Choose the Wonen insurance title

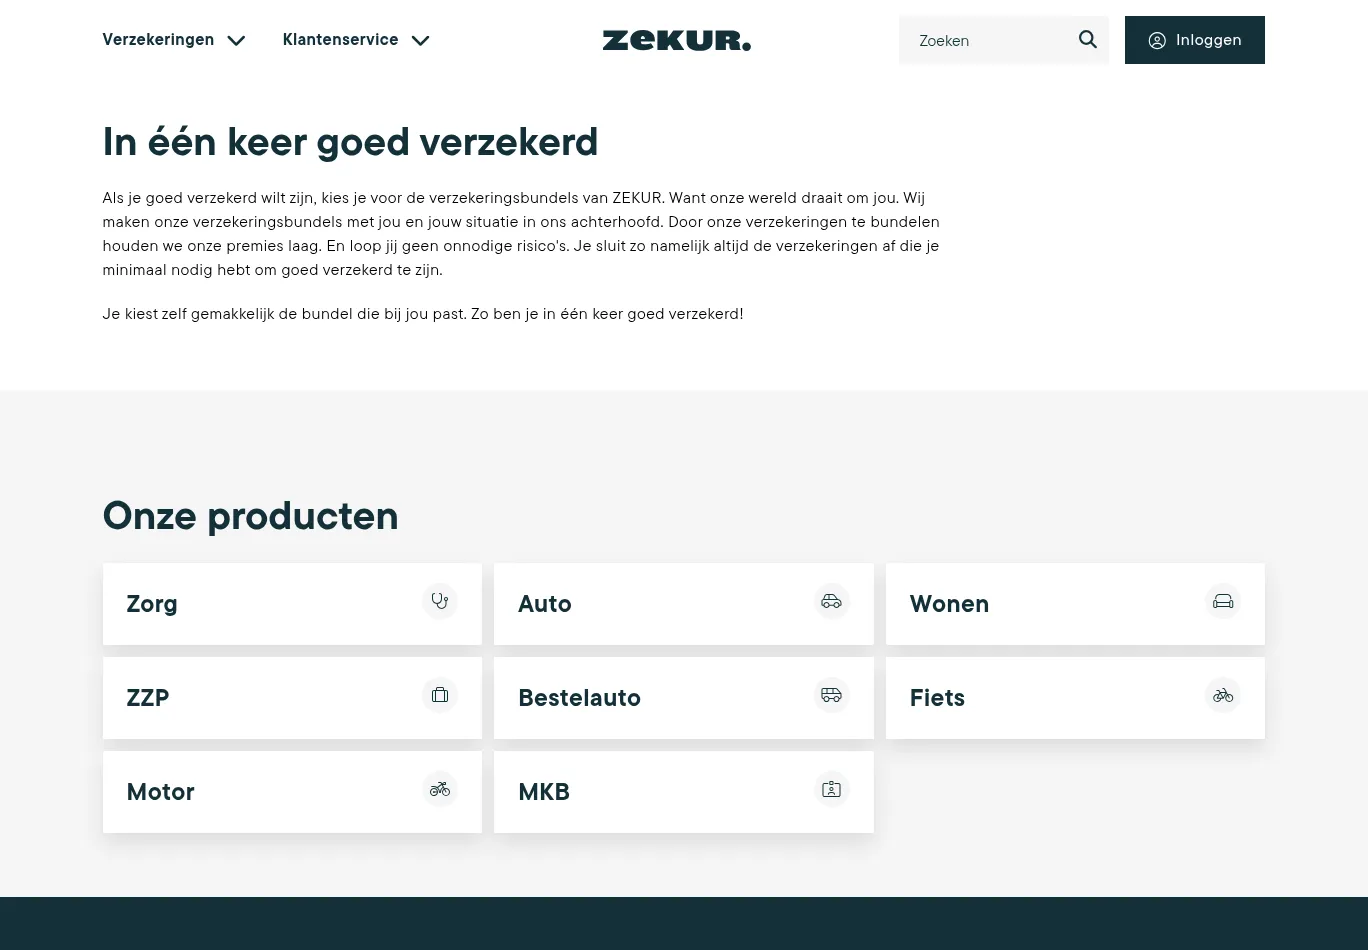coord(949,604)
